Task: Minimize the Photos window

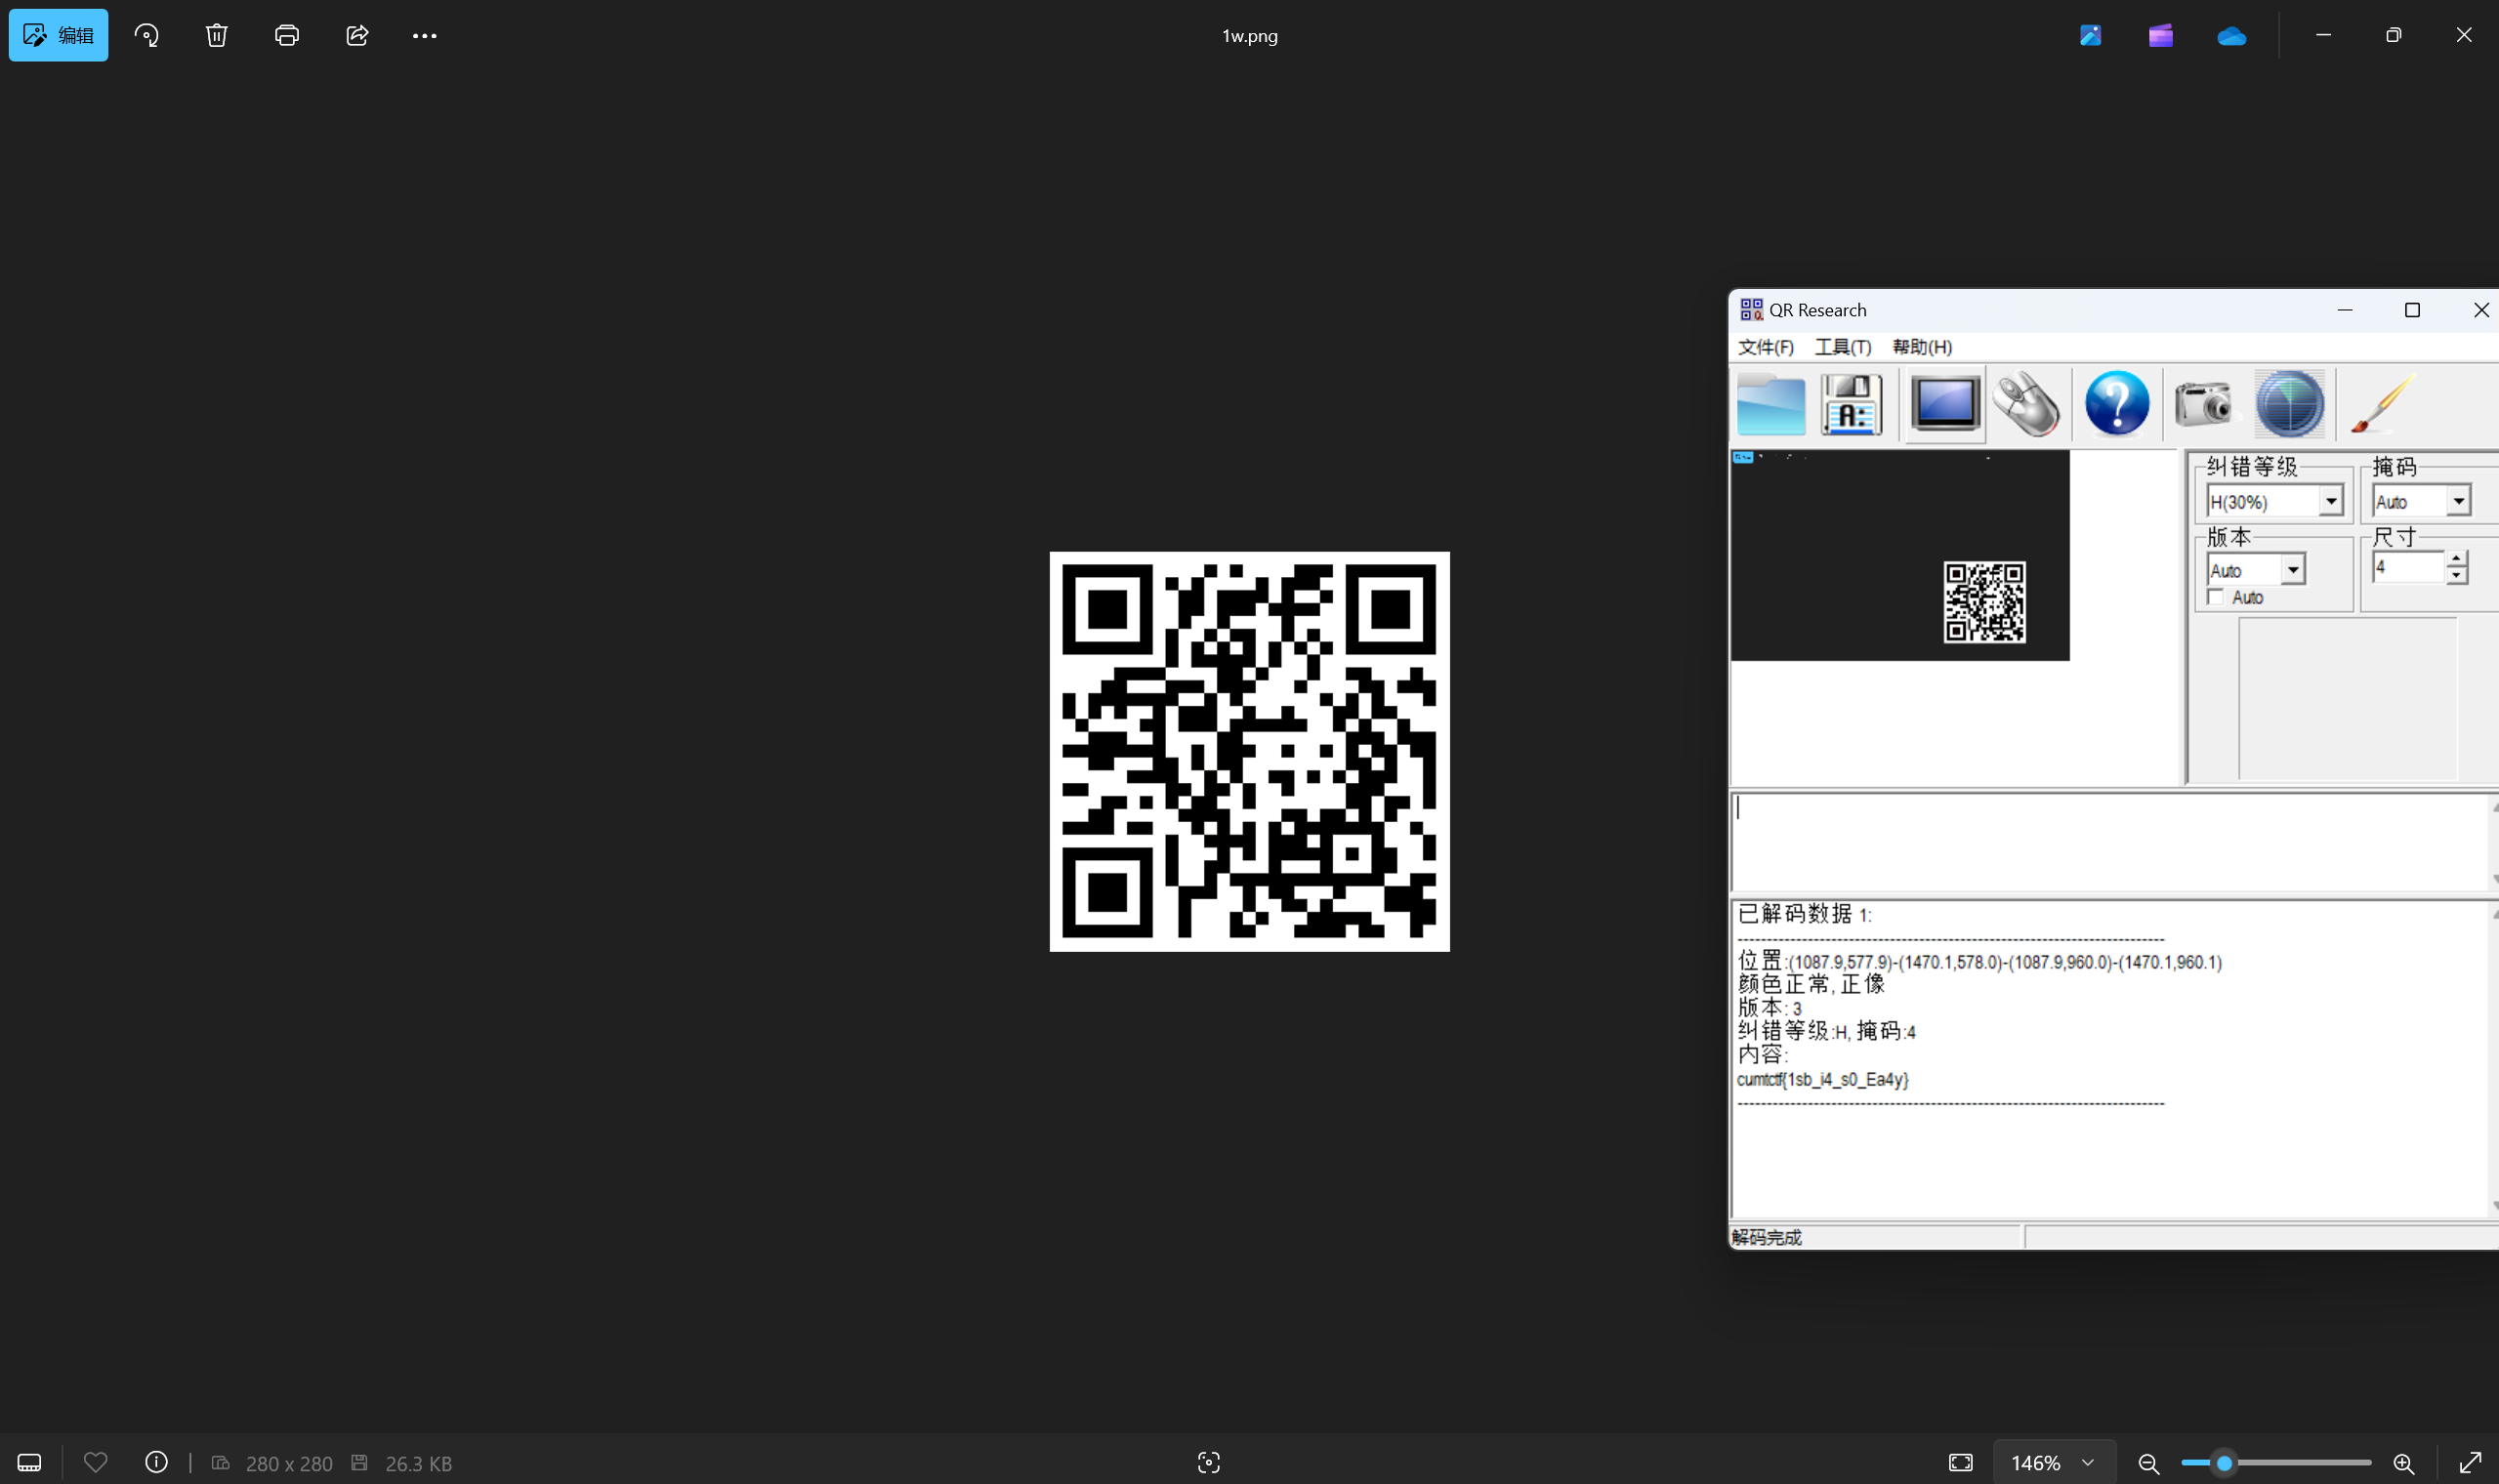Action: [2323, 35]
